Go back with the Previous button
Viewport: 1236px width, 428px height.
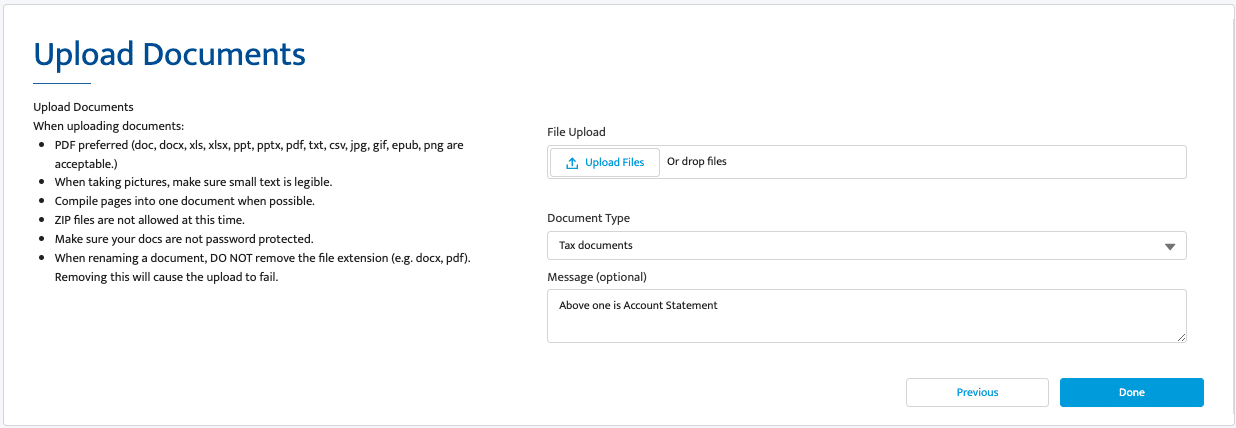pyautogui.click(x=976, y=392)
